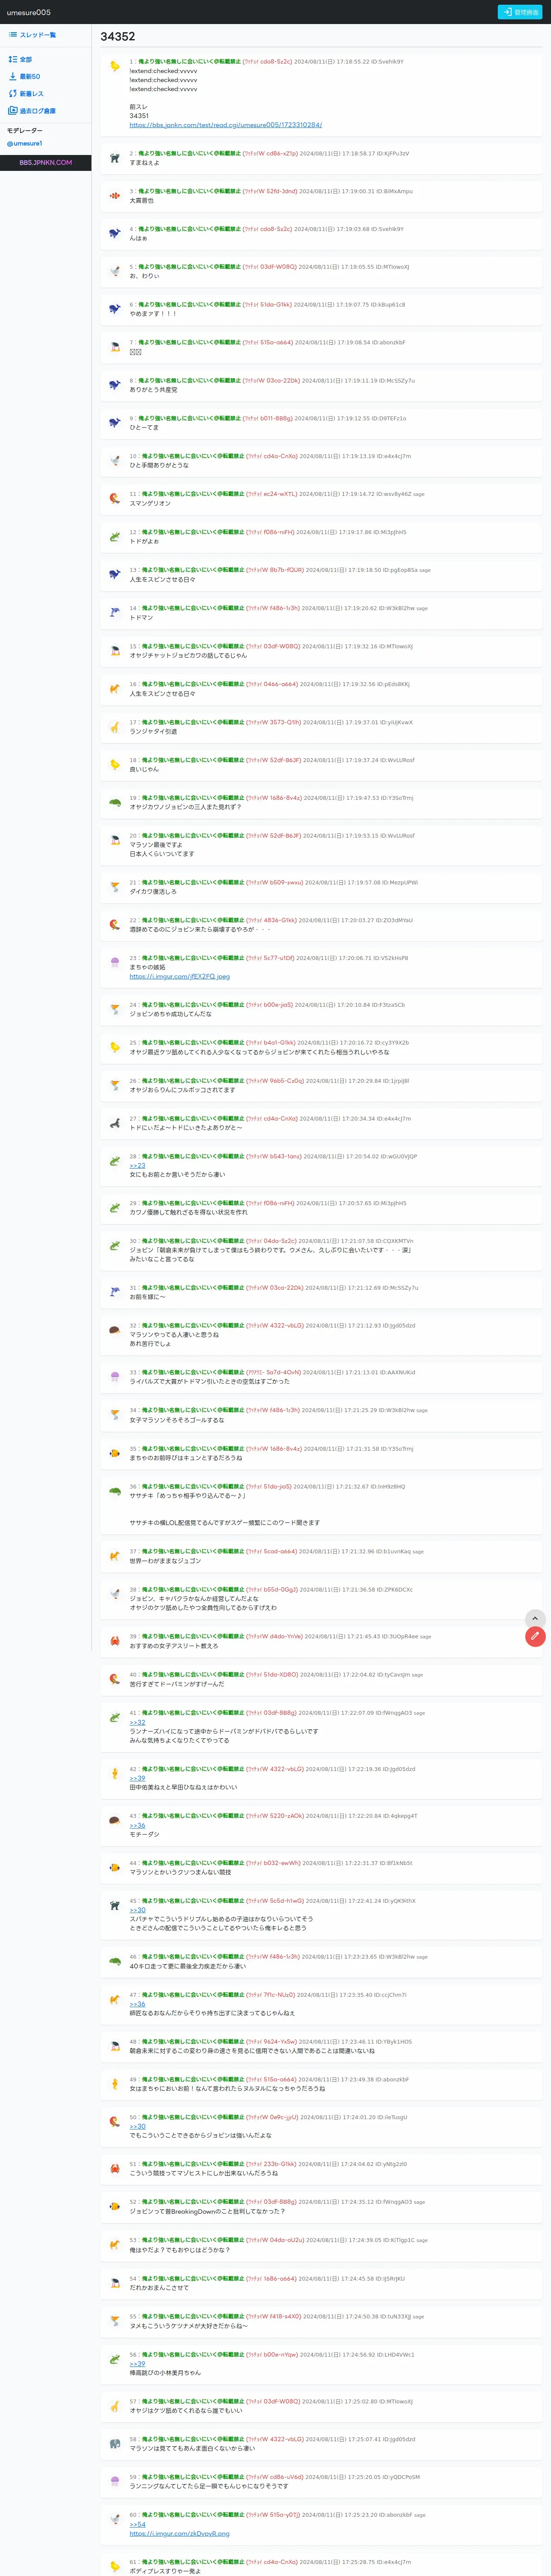Click post 3 text 大賞喜也
Viewport: 551px width, 2576px height.
pos(141,200)
